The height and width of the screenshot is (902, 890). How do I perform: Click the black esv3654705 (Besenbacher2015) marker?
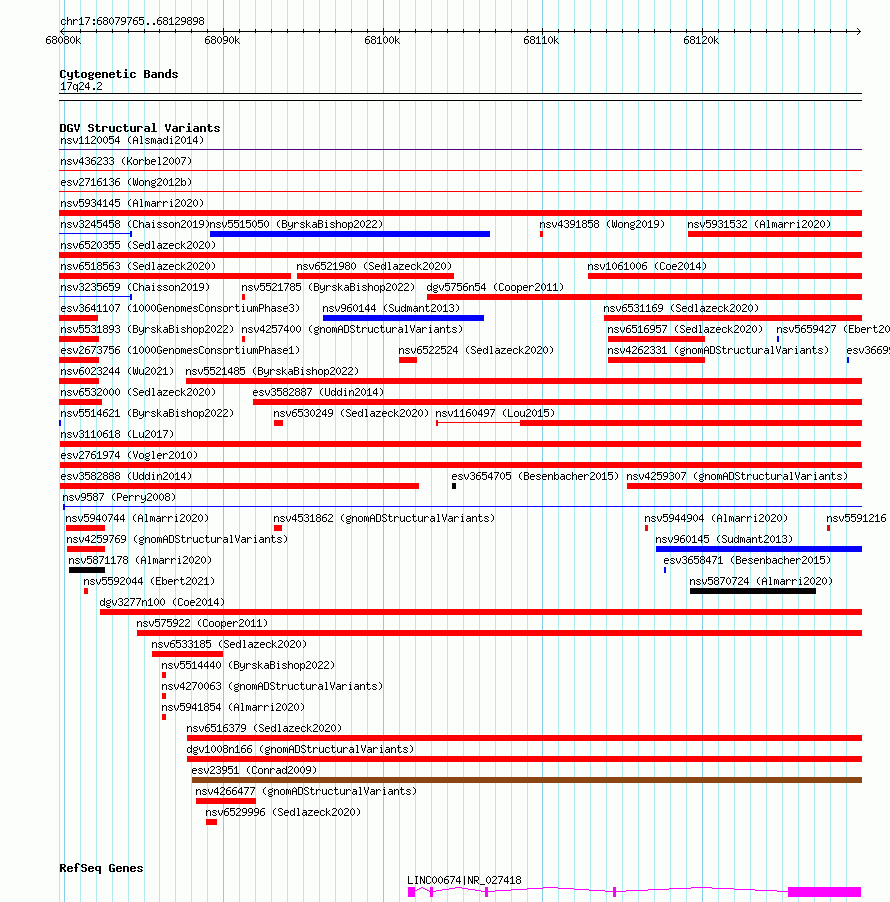coord(454,487)
